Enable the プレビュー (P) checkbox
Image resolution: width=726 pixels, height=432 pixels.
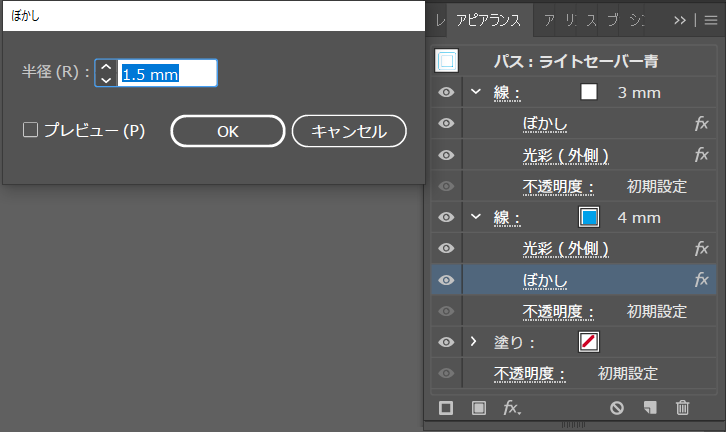[x=31, y=130]
